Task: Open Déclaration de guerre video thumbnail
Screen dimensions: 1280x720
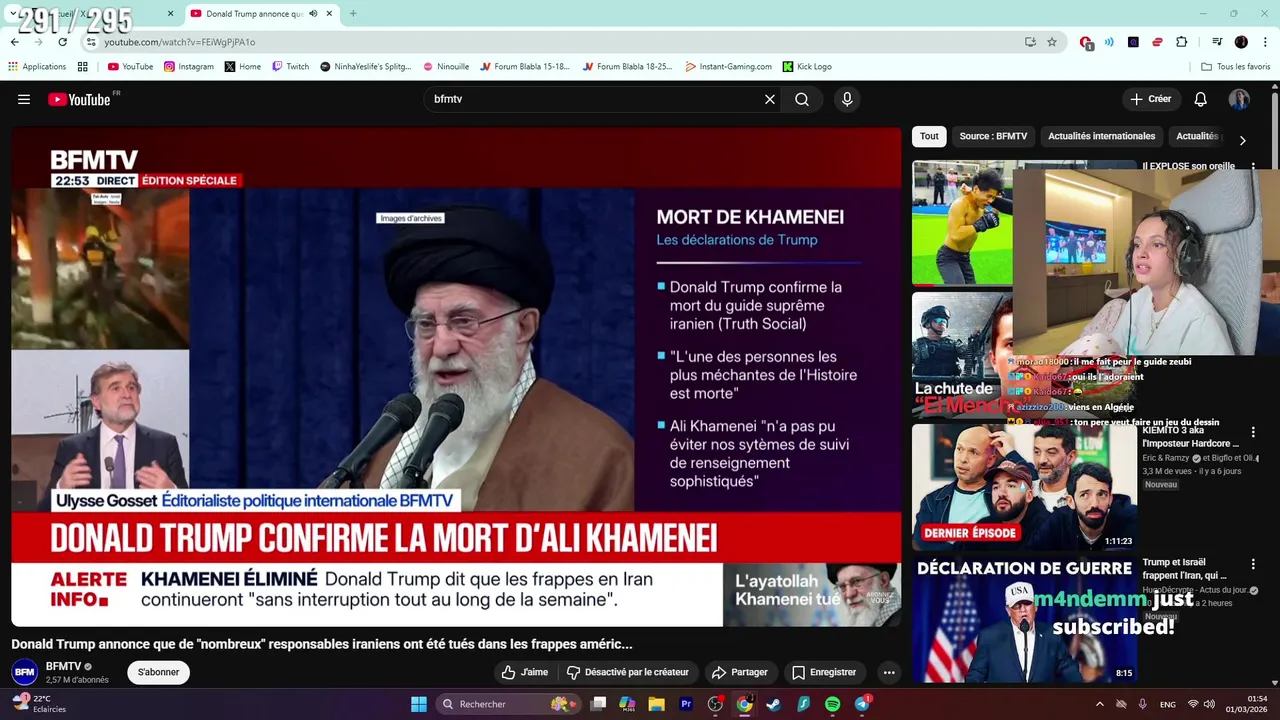Action: point(1024,619)
